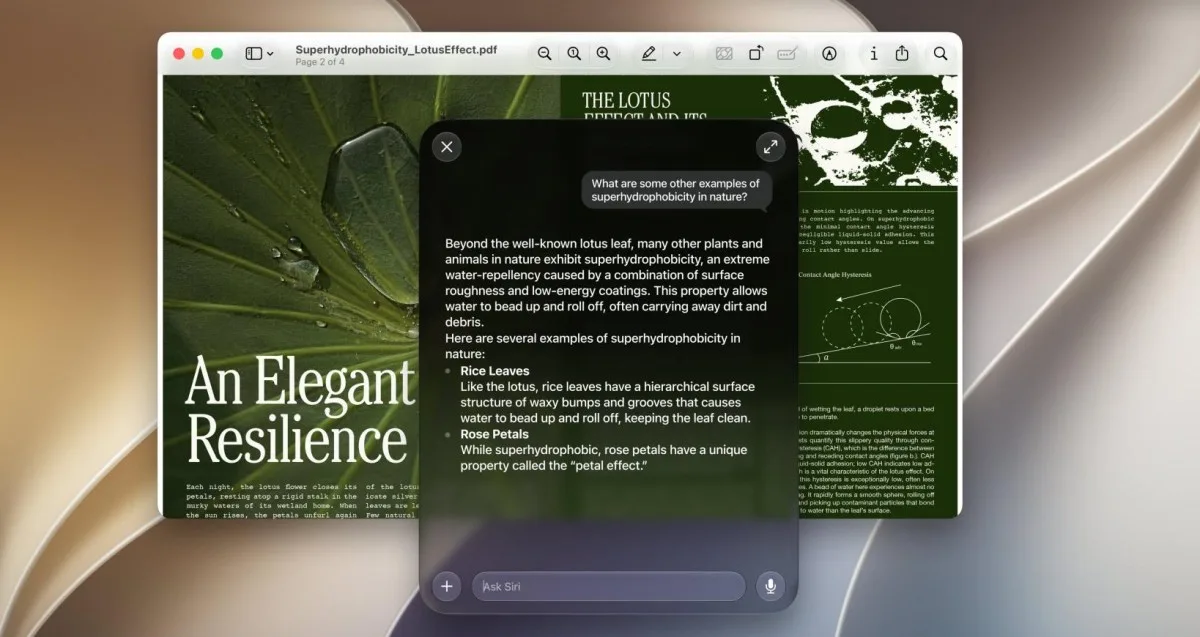Click the rotate page icon
Viewport: 1200px width, 637px height.
click(x=756, y=54)
